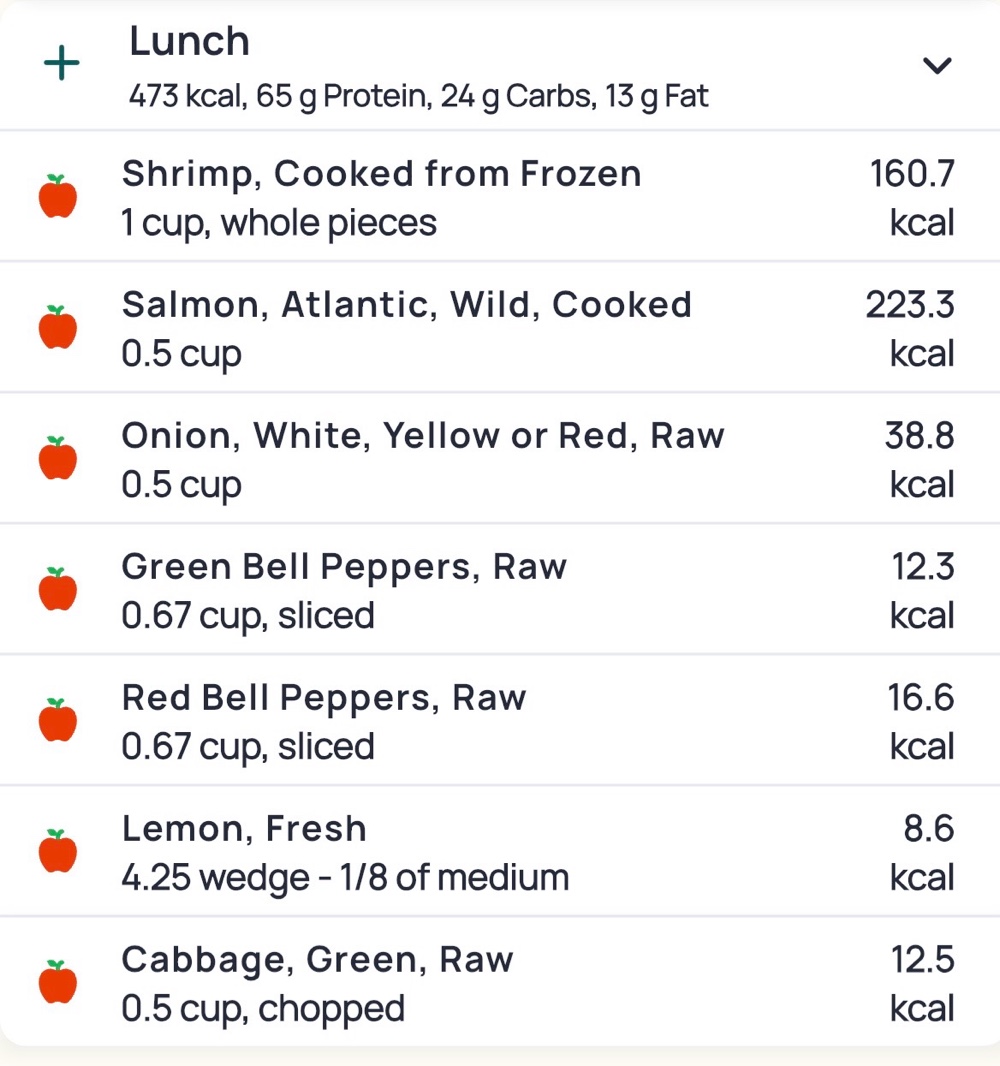Select Onion, White, Yellow or Red, Raw
The width and height of the screenshot is (1000, 1066).
click(x=500, y=458)
